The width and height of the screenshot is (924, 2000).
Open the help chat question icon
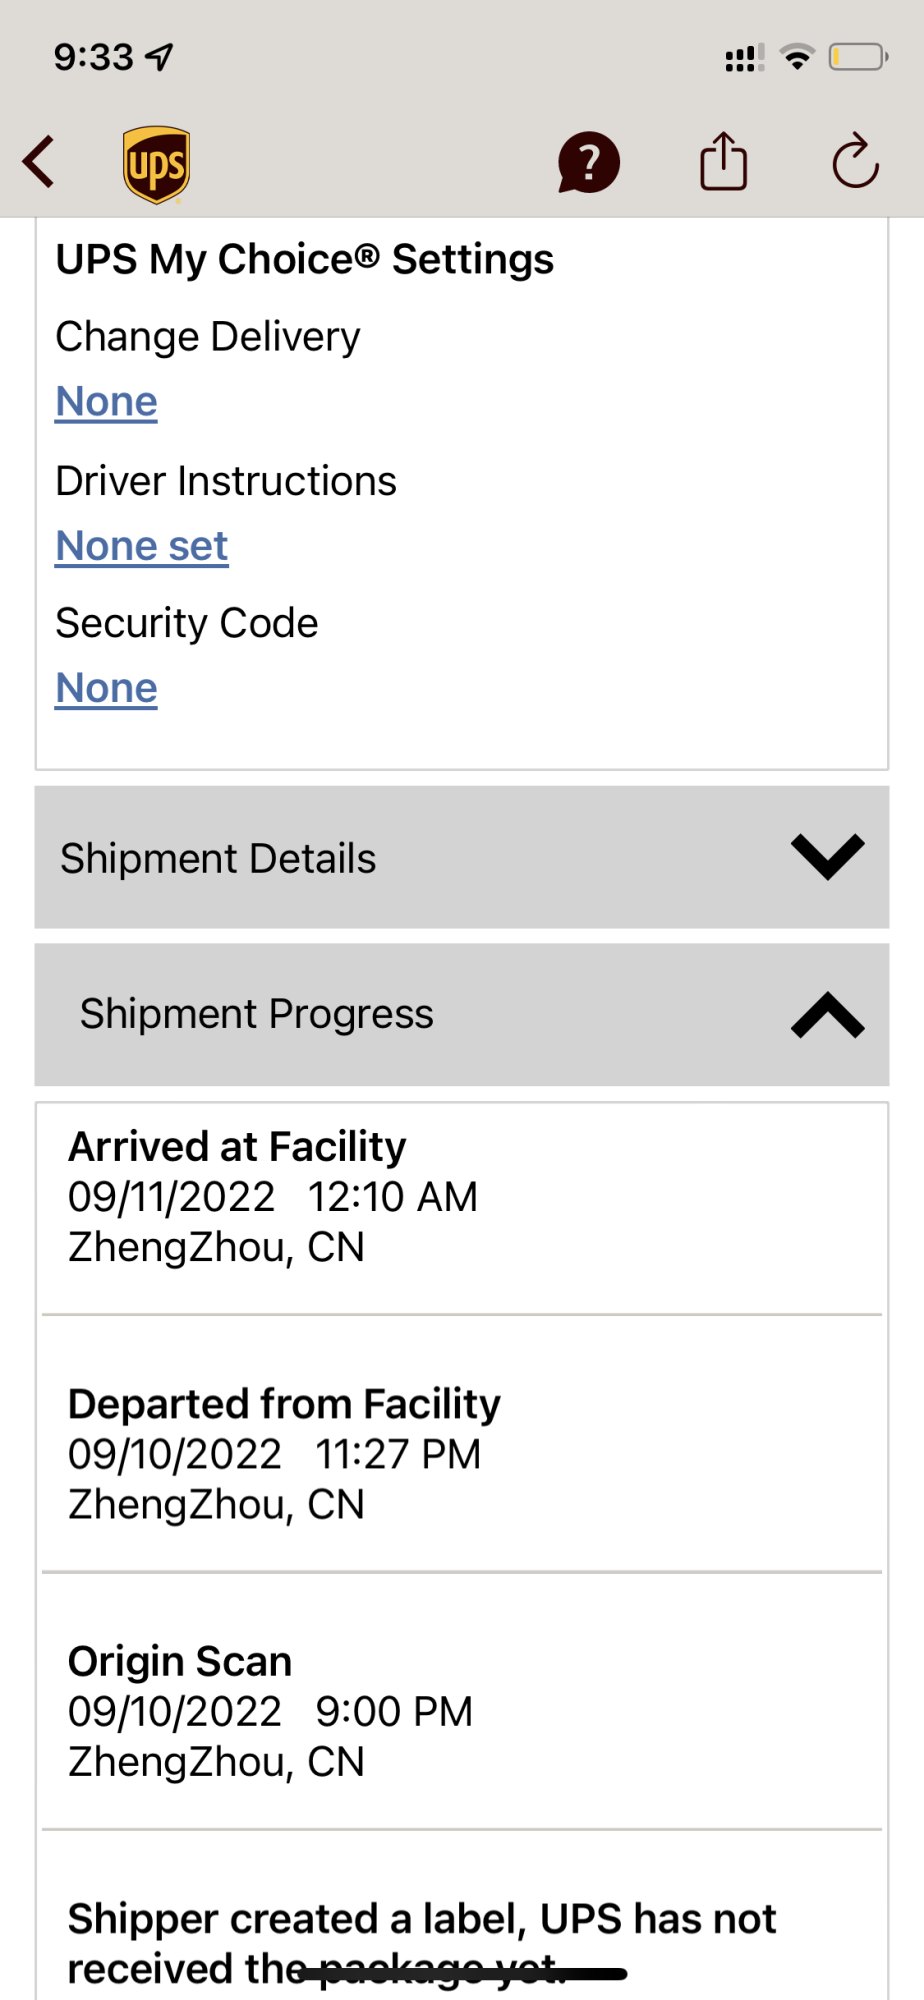pyautogui.click(x=589, y=162)
